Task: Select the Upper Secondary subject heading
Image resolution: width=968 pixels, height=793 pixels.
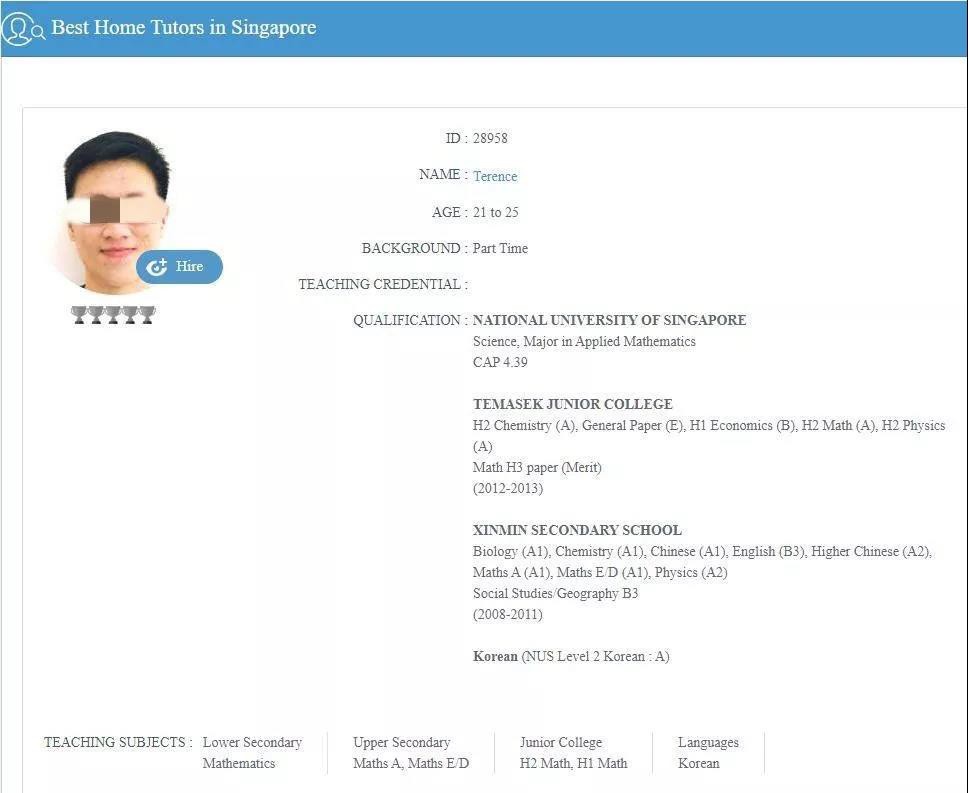Action: [401, 742]
